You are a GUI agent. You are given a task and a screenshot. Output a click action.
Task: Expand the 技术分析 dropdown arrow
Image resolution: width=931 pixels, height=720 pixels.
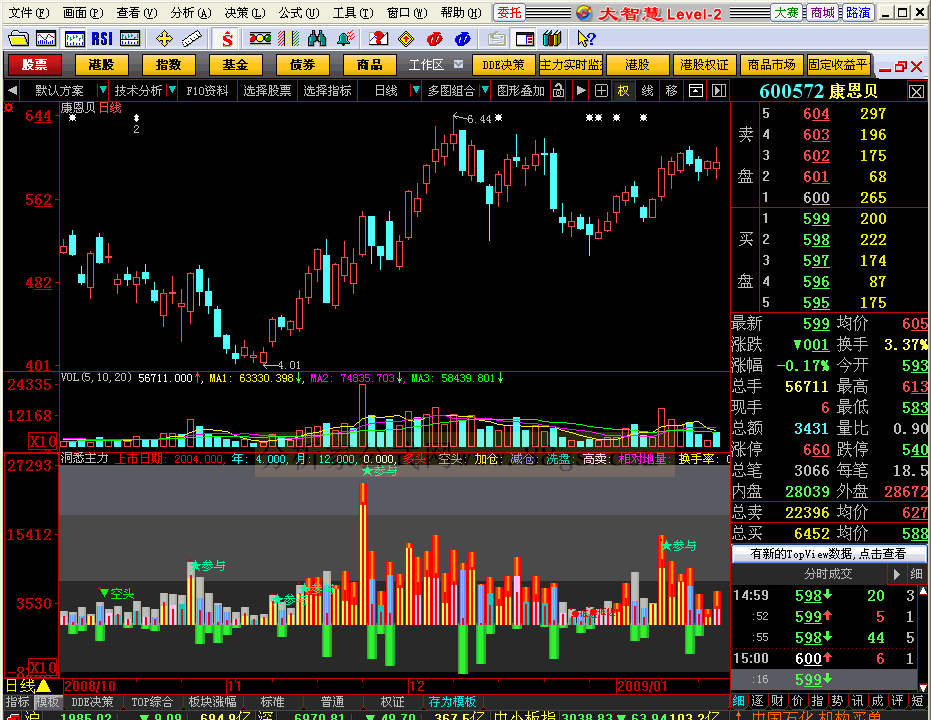coord(172,91)
